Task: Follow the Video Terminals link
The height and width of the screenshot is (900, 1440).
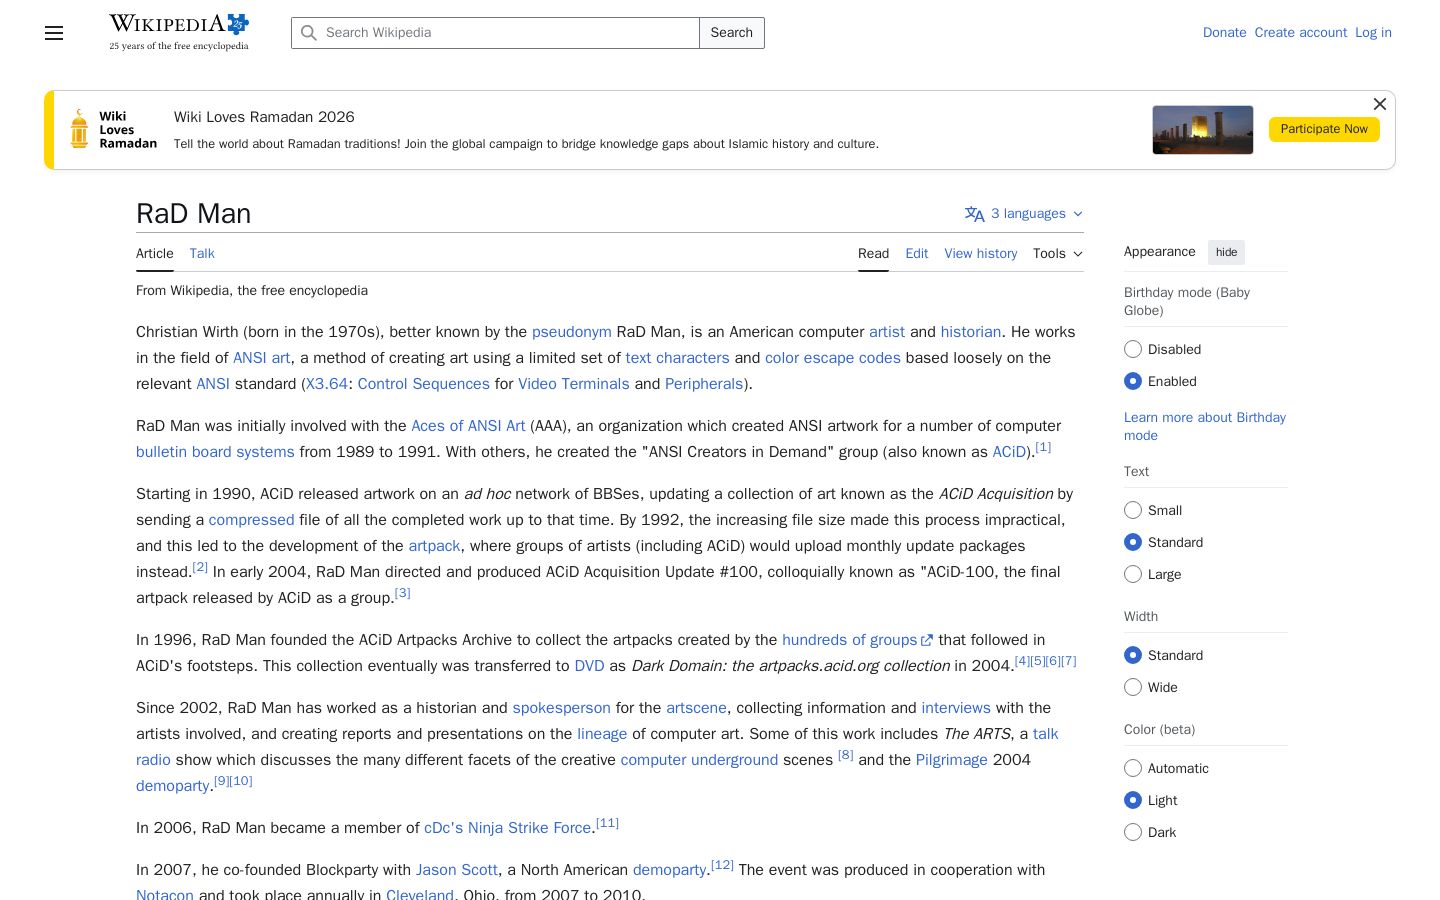Action: click(574, 384)
